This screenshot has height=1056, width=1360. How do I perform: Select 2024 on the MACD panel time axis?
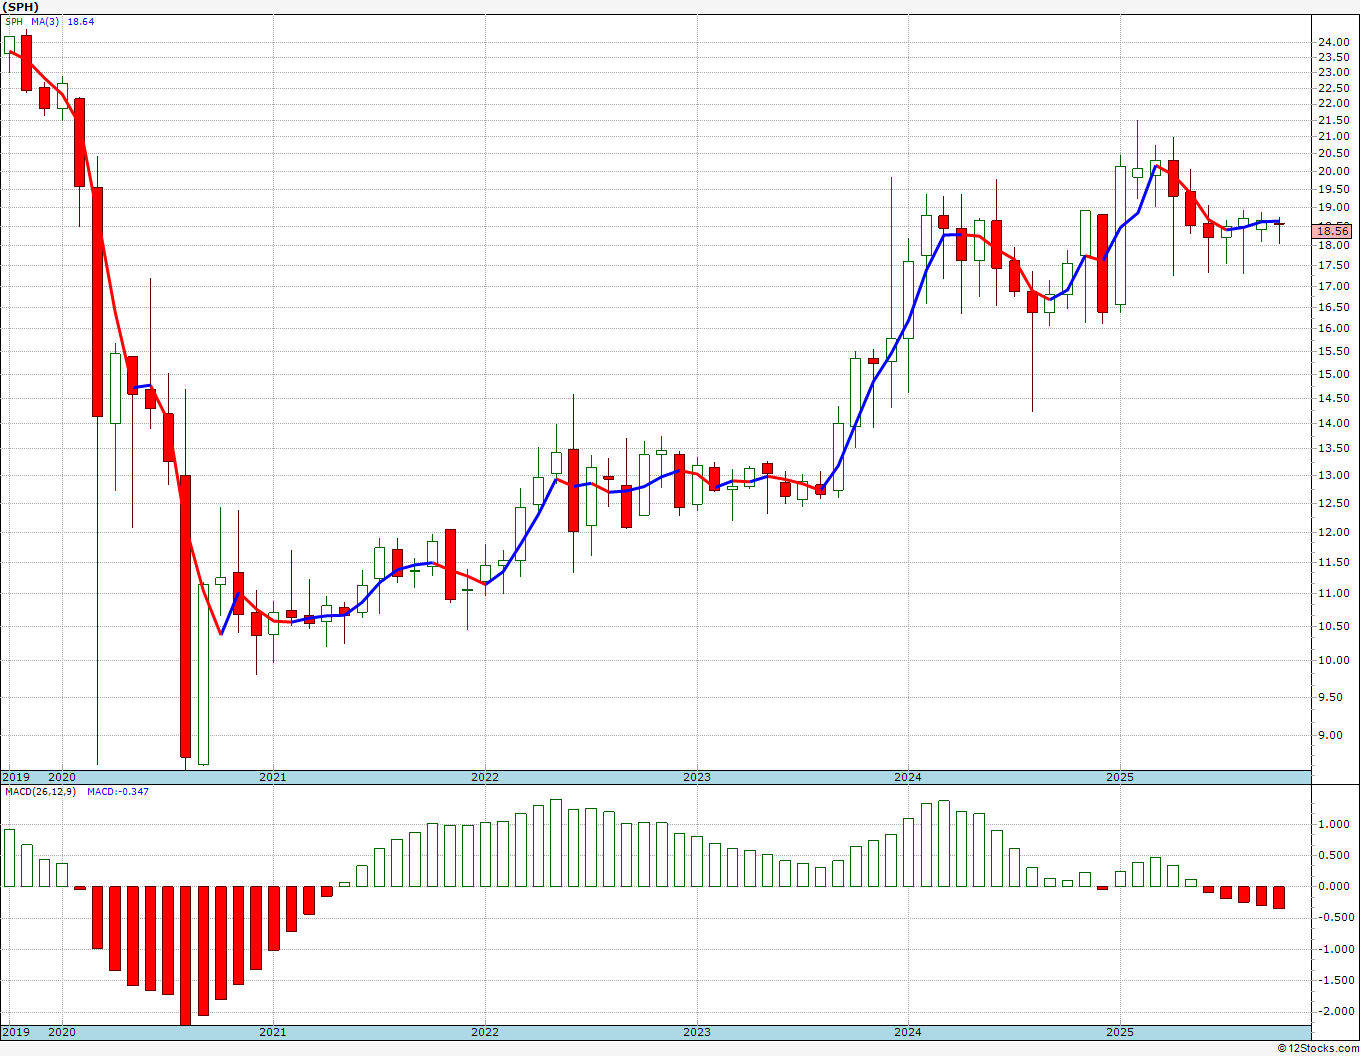[x=908, y=1032]
